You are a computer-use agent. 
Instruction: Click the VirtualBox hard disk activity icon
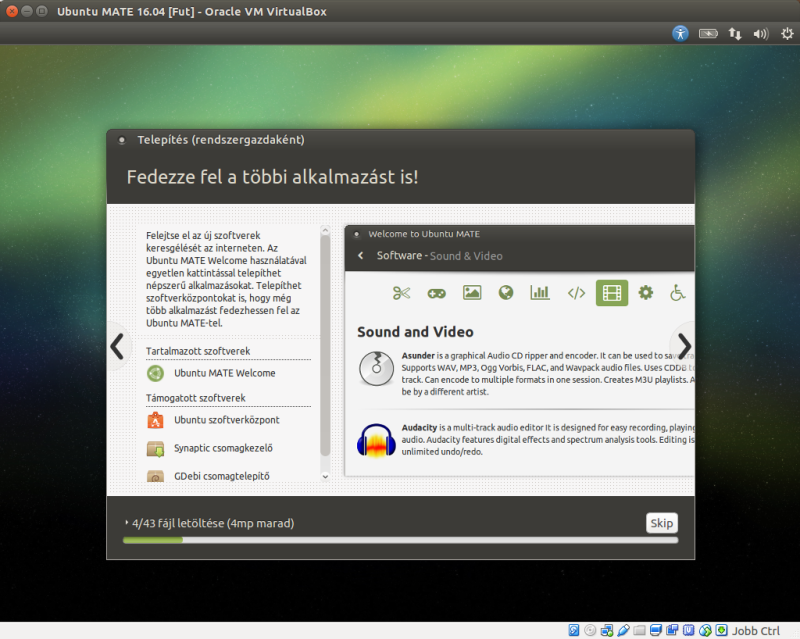[574, 630]
